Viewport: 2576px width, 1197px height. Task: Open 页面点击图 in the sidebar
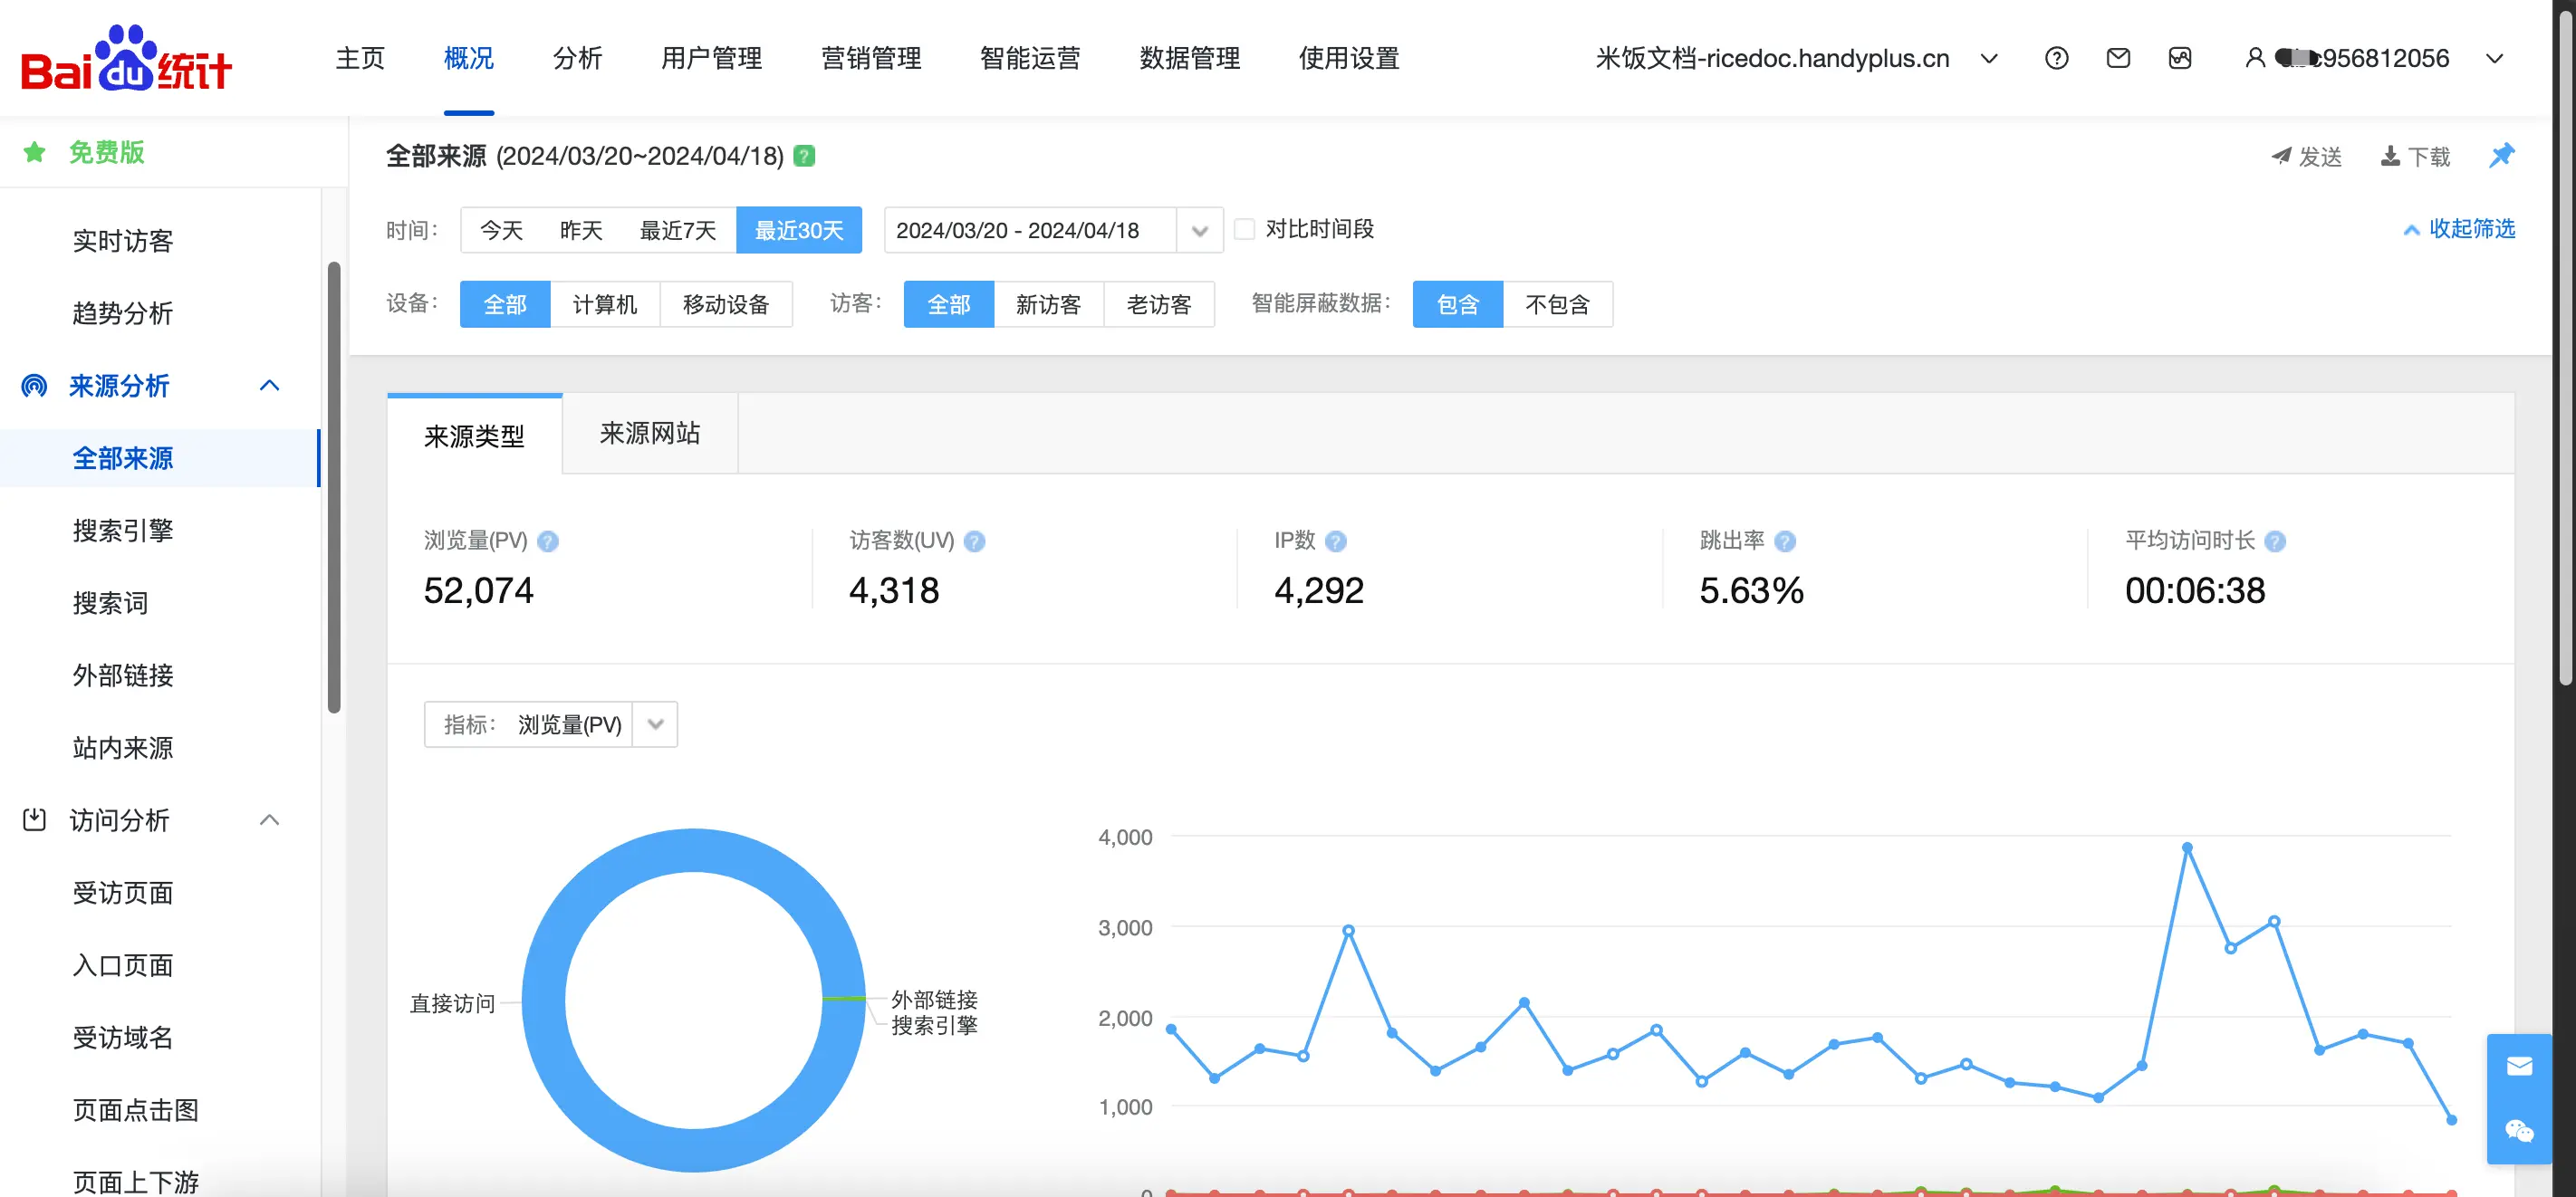coord(136,1110)
